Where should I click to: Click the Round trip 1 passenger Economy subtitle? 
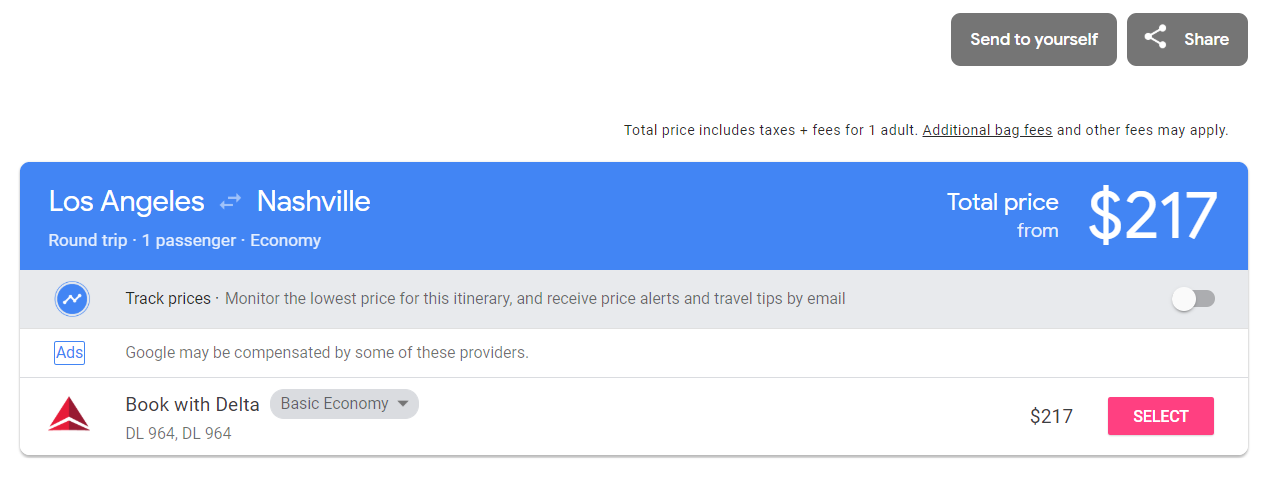pos(185,241)
